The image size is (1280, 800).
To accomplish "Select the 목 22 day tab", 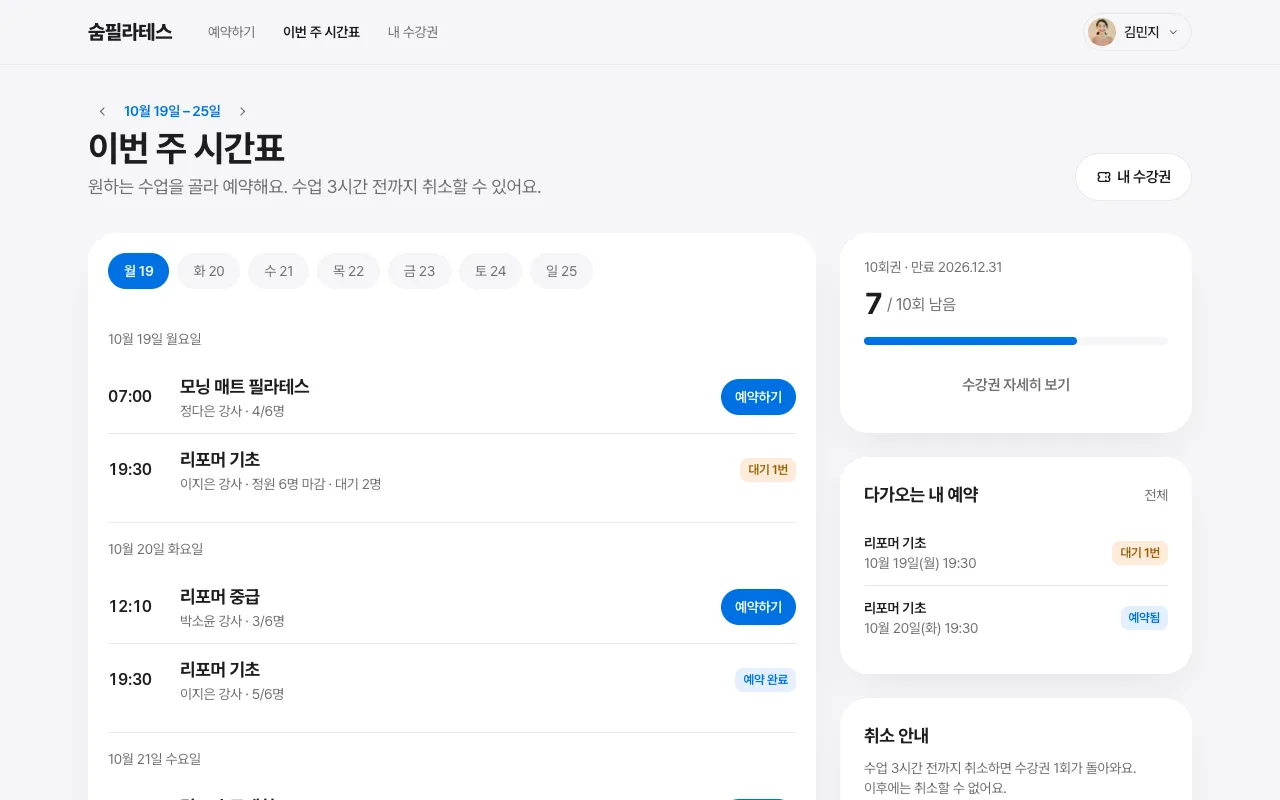I will coord(348,271).
